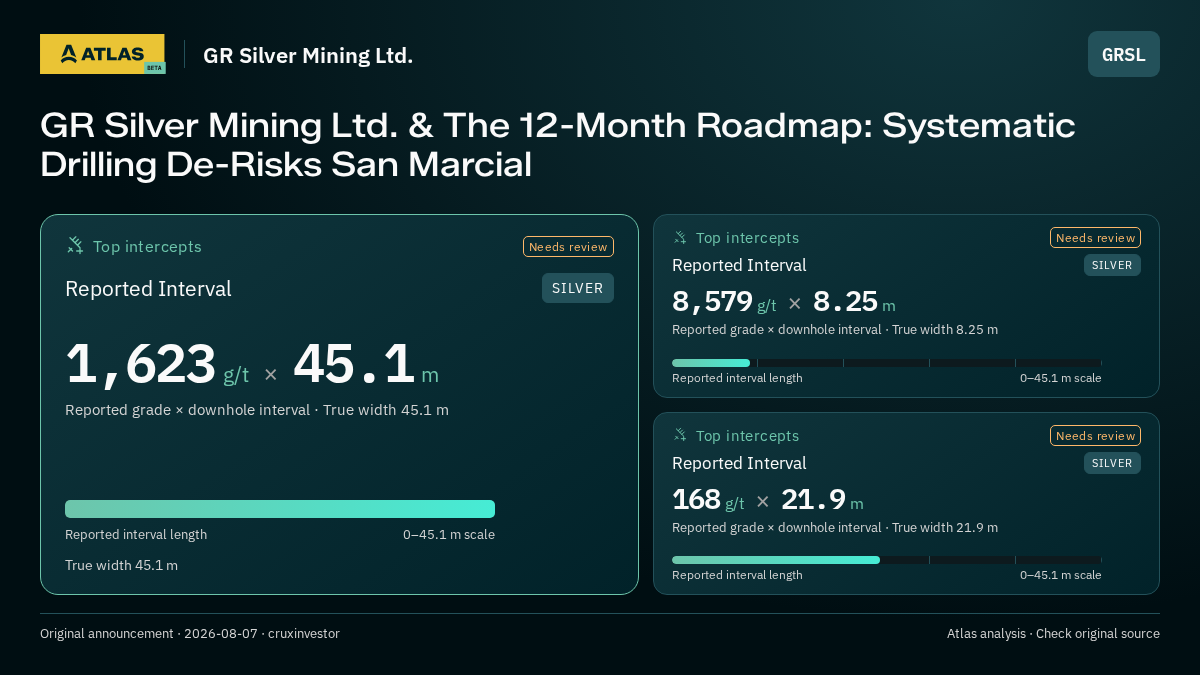The image size is (1200, 675).
Task: Click the ATLAS beta logo
Action: coord(102,54)
